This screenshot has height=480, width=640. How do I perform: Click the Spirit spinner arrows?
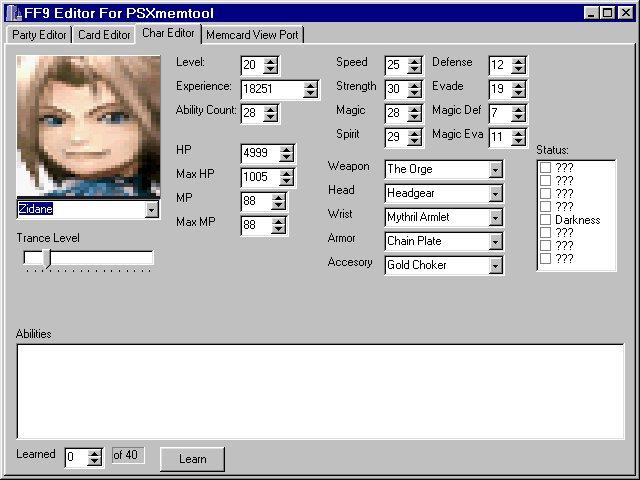(415, 137)
